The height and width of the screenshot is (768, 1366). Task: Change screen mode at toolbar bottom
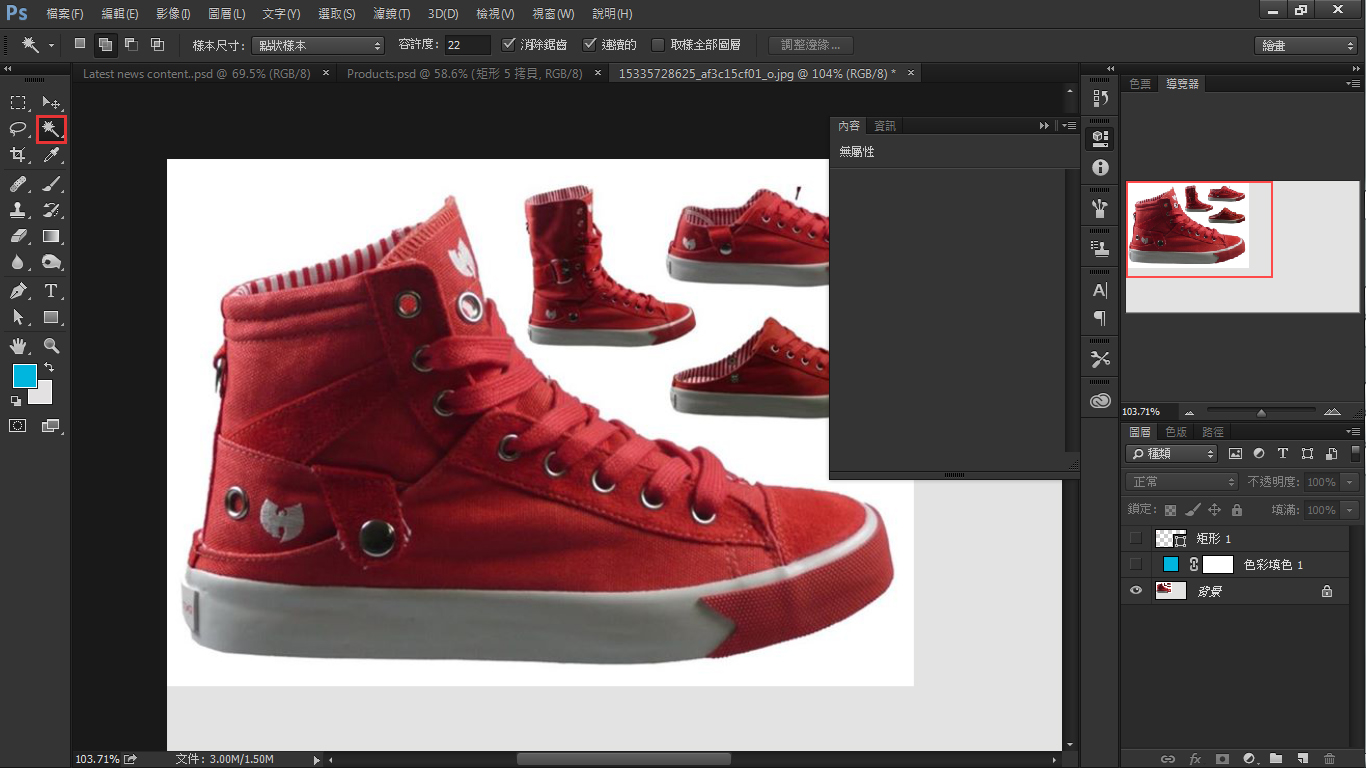[x=51, y=425]
